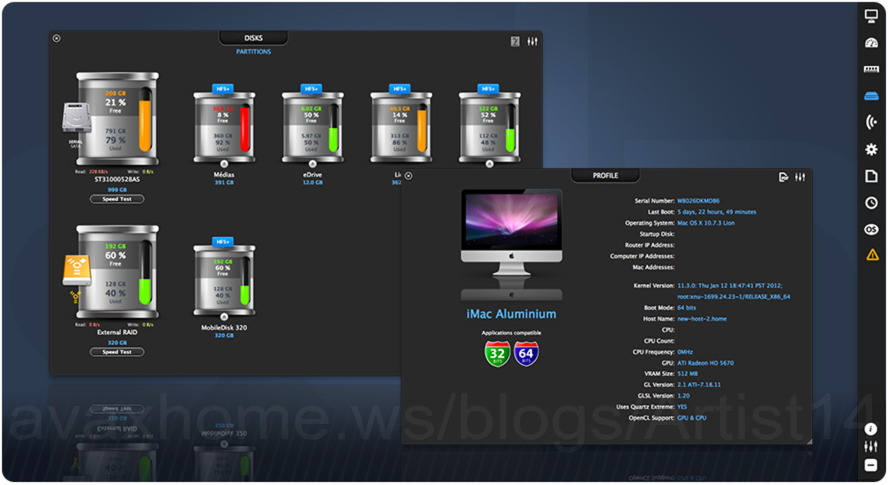Screen dimensions: 889x485
Task: Open the OS section sidebar icon
Action: tap(871, 229)
